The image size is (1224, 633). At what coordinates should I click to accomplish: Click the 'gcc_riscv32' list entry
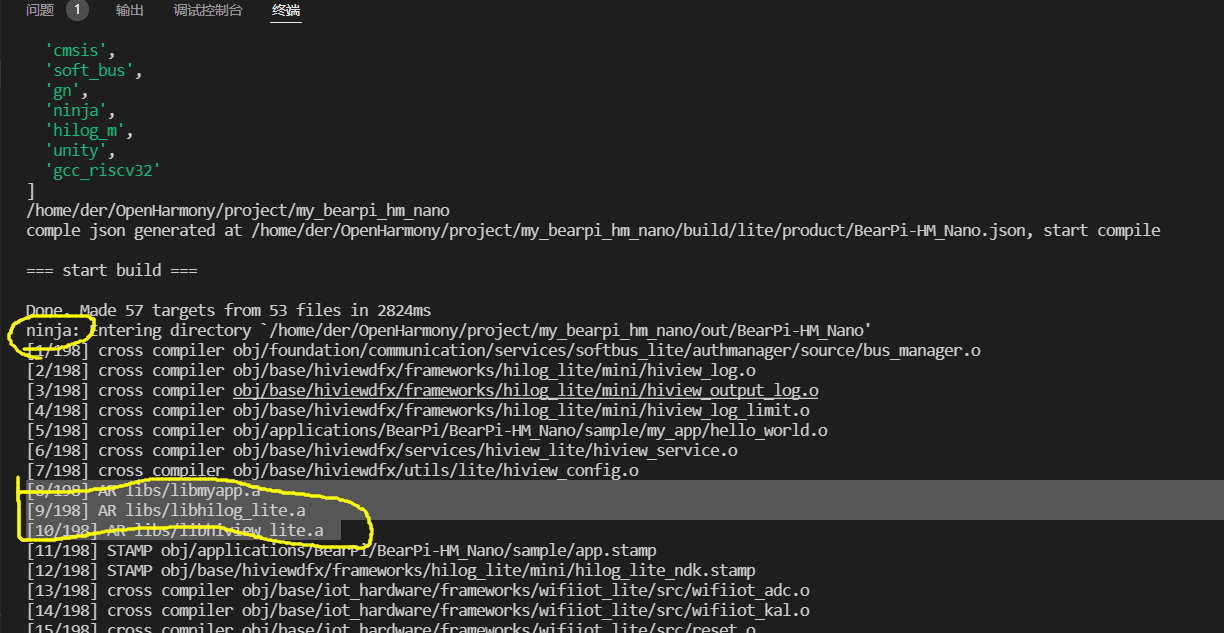click(103, 170)
